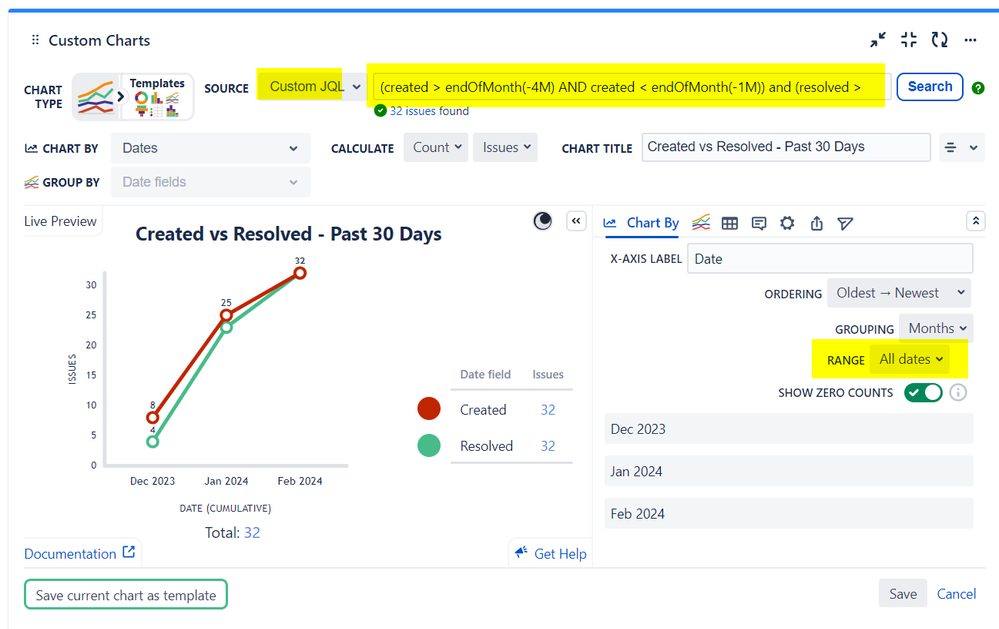Screen dimensions: 999x629
Task: Click the Search button
Action: pyautogui.click(x=930, y=87)
